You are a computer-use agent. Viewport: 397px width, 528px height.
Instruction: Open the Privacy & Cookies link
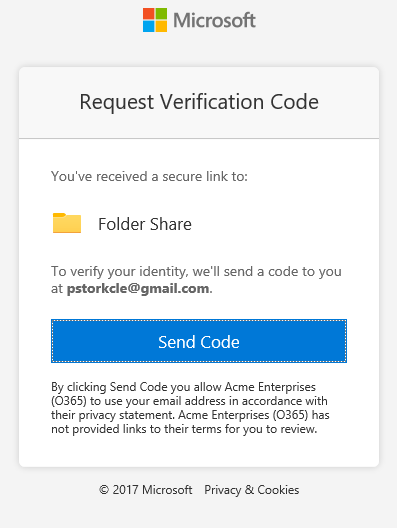point(252,490)
